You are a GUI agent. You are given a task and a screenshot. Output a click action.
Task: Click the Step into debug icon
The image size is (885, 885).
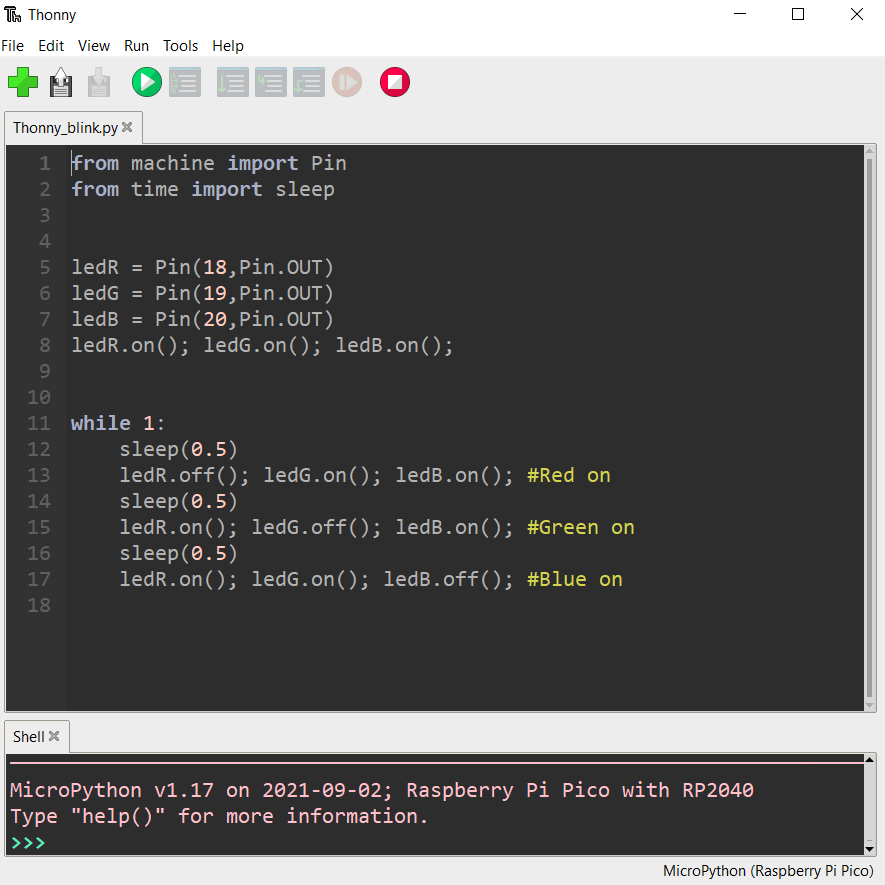click(x=271, y=82)
